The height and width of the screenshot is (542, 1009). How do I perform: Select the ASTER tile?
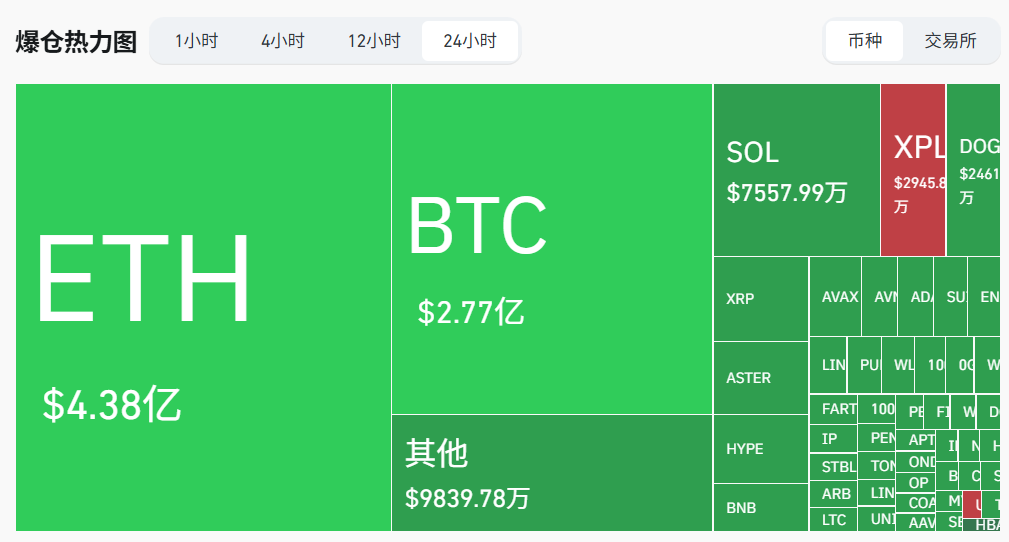click(x=760, y=378)
